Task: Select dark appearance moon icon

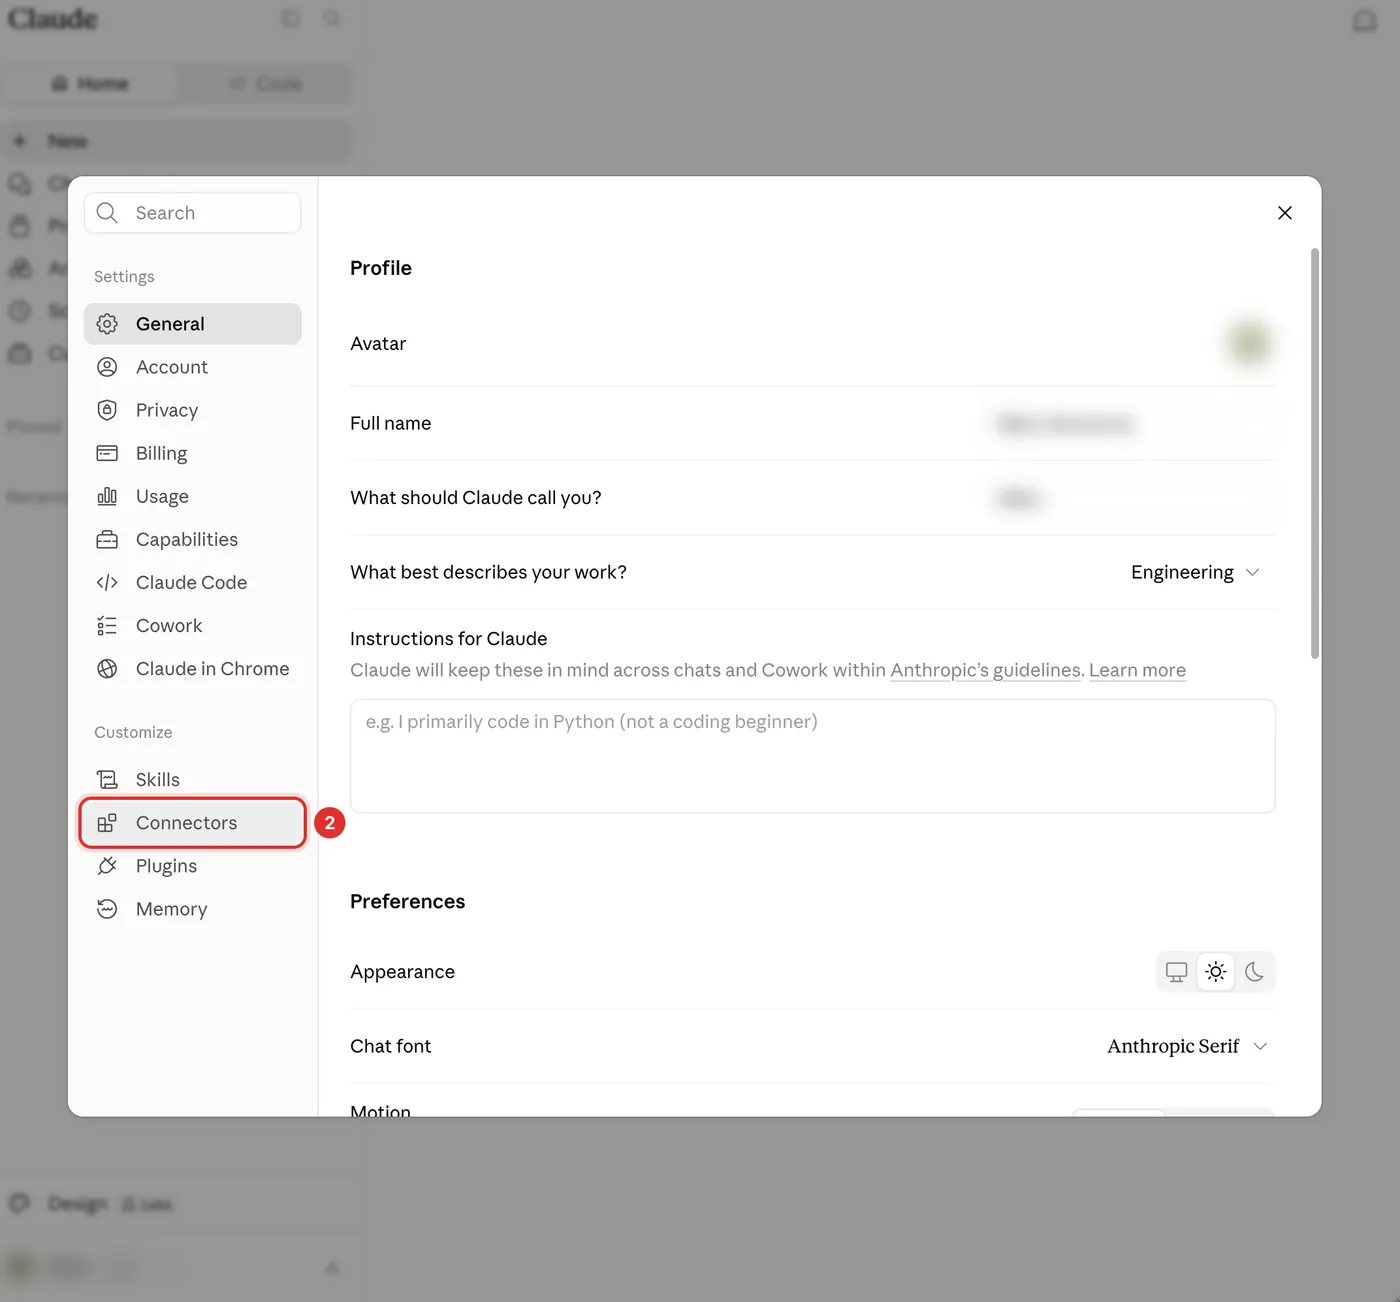Action: [x=1254, y=972]
